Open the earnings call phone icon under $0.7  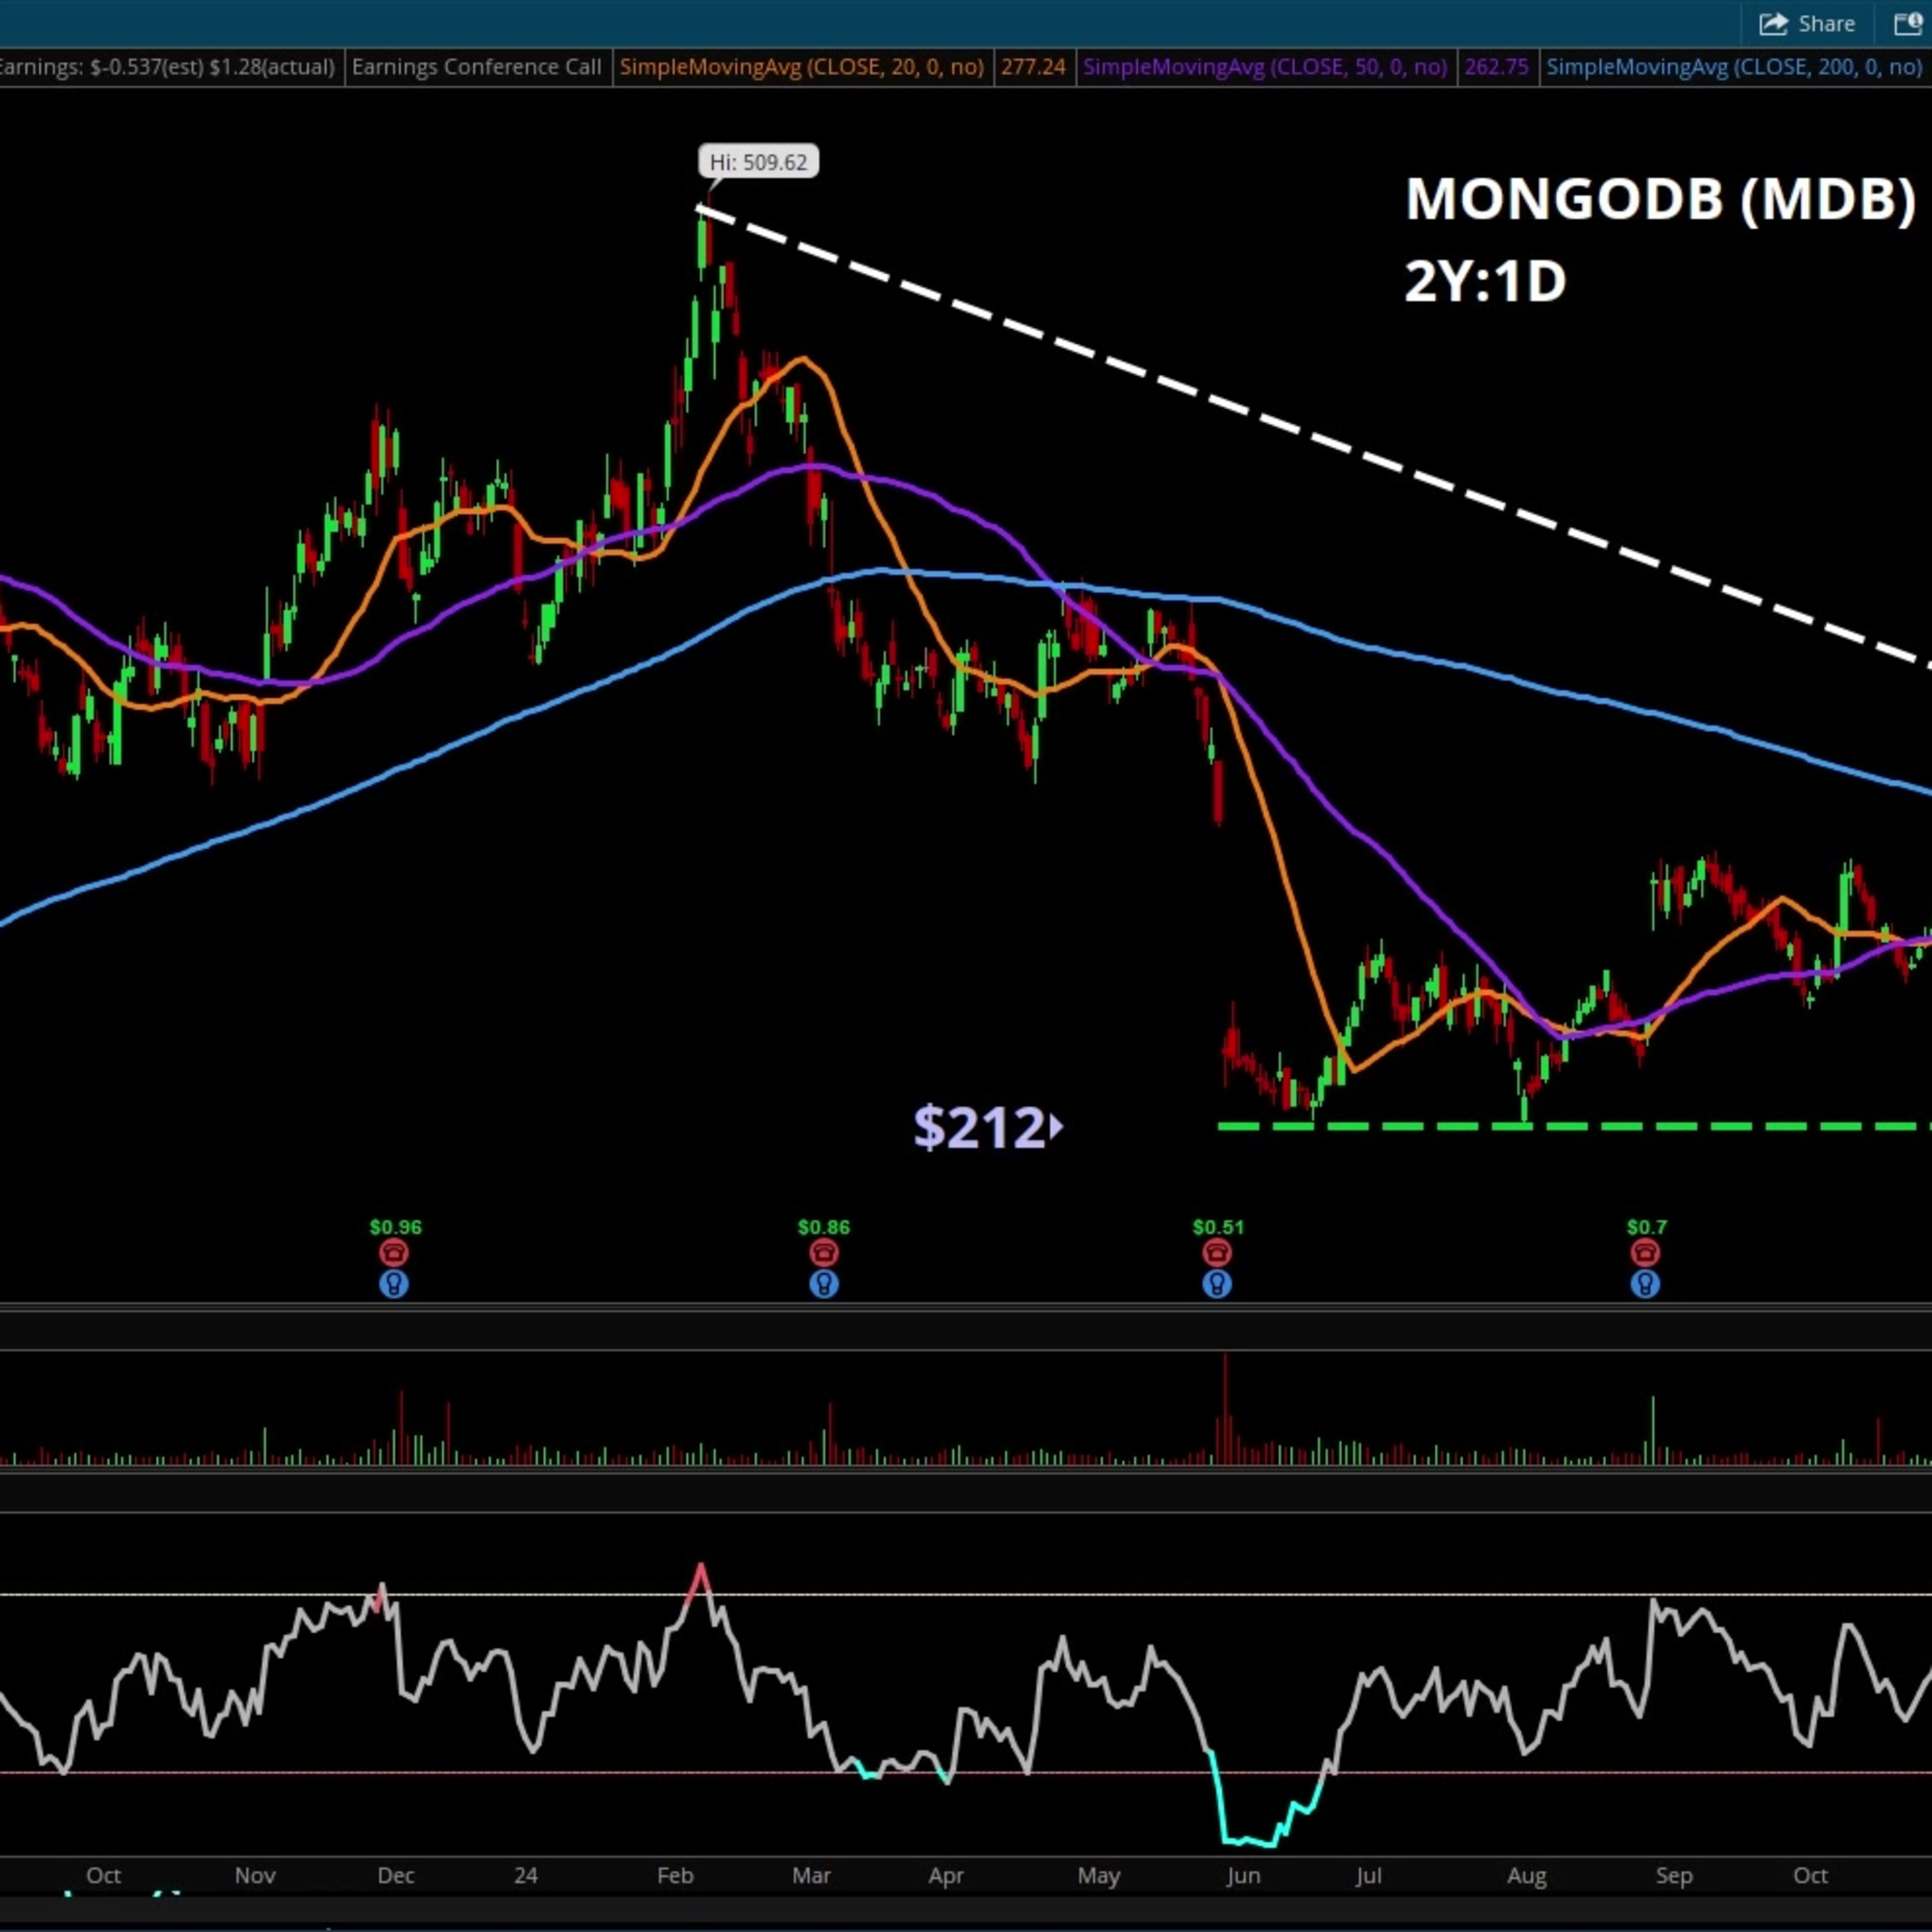(1645, 1253)
